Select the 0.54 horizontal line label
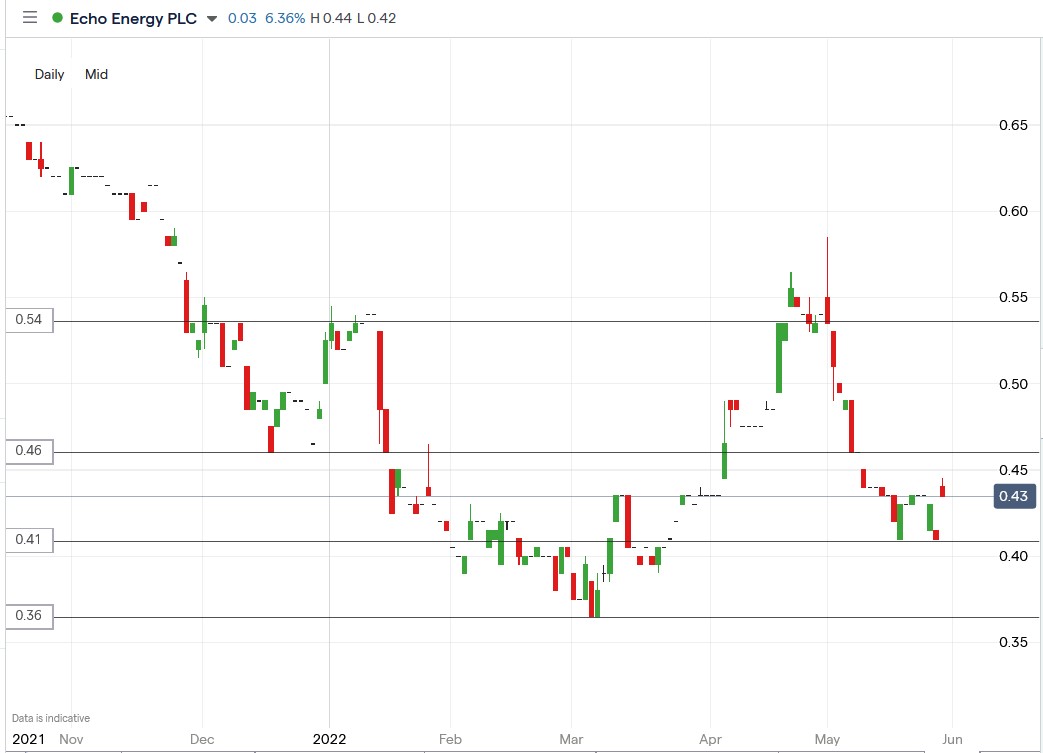This screenshot has width=1043, height=753. [29, 319]
